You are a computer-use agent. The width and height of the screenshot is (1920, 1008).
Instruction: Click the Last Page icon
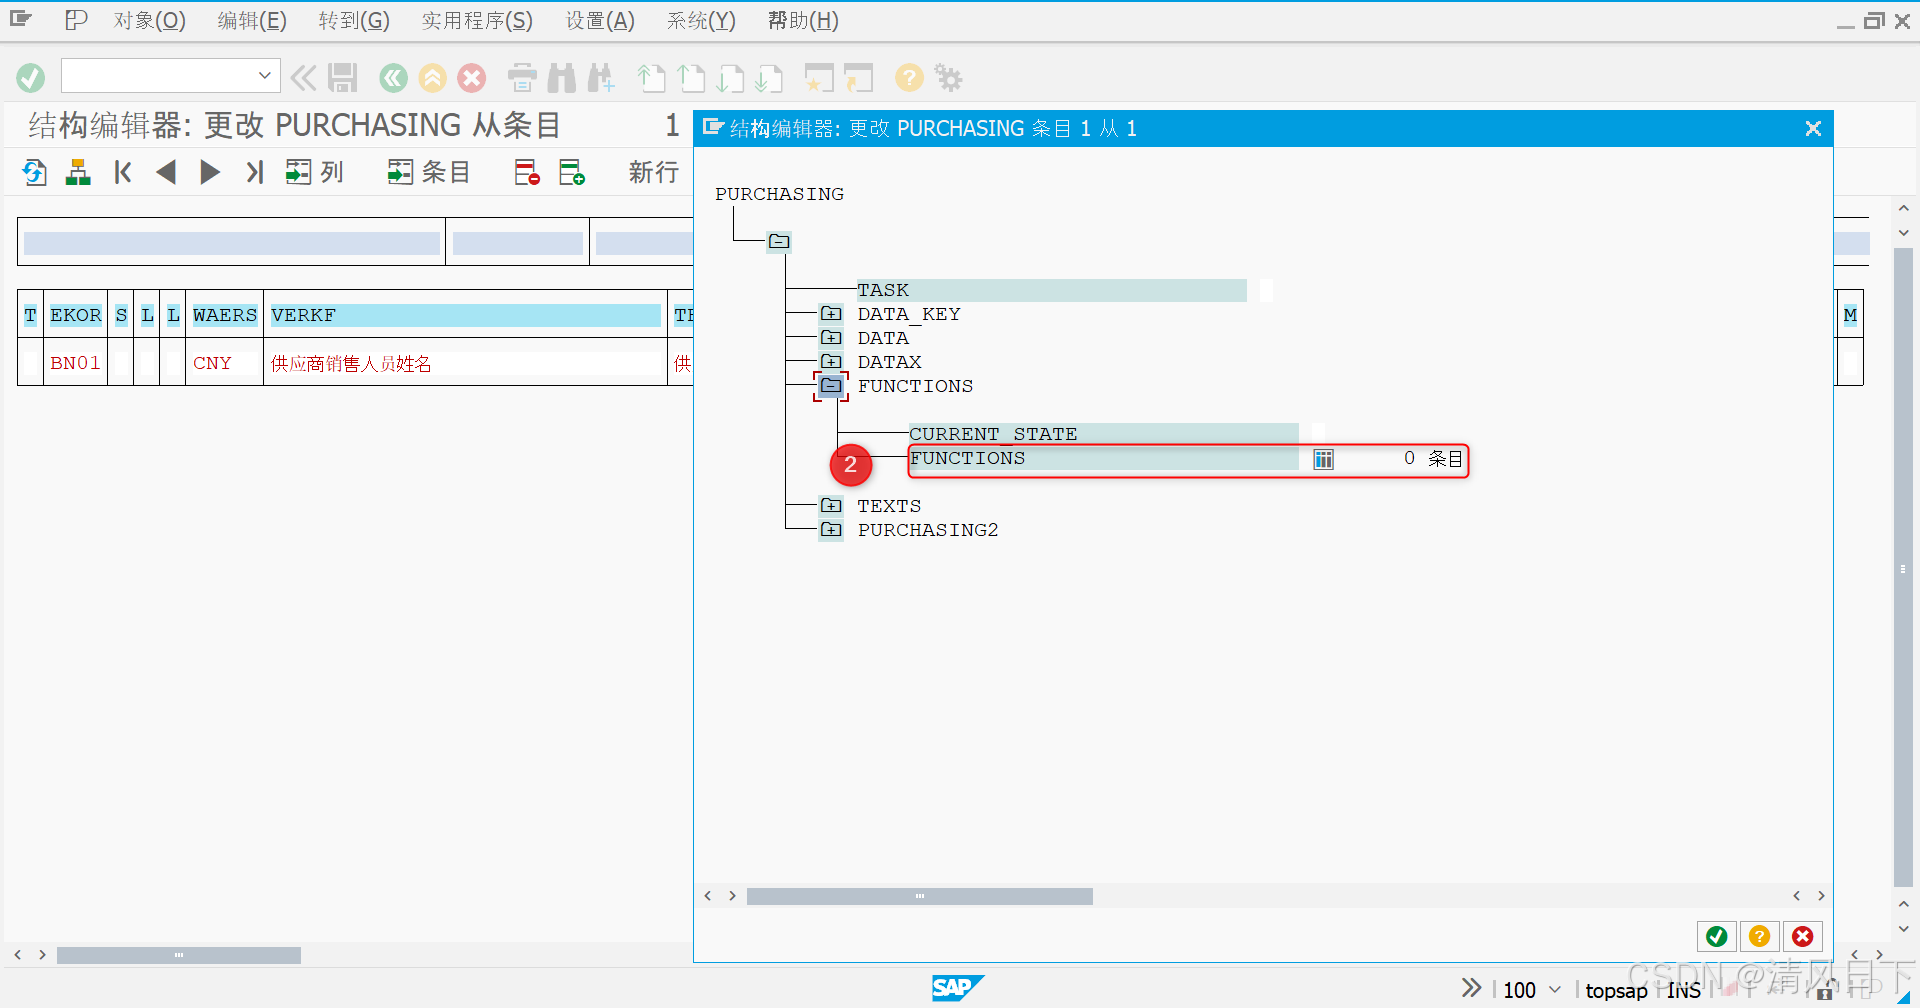click(769, 77)
